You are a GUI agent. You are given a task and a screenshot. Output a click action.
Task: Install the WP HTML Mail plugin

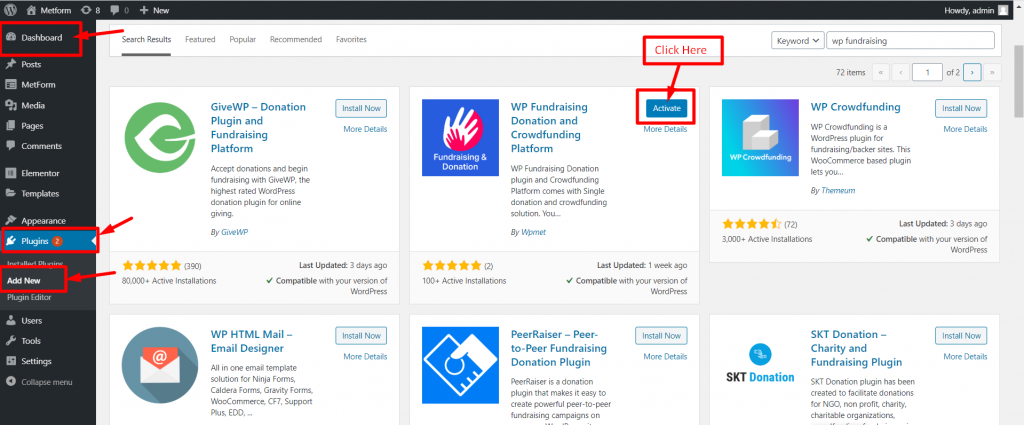(361, 336)
